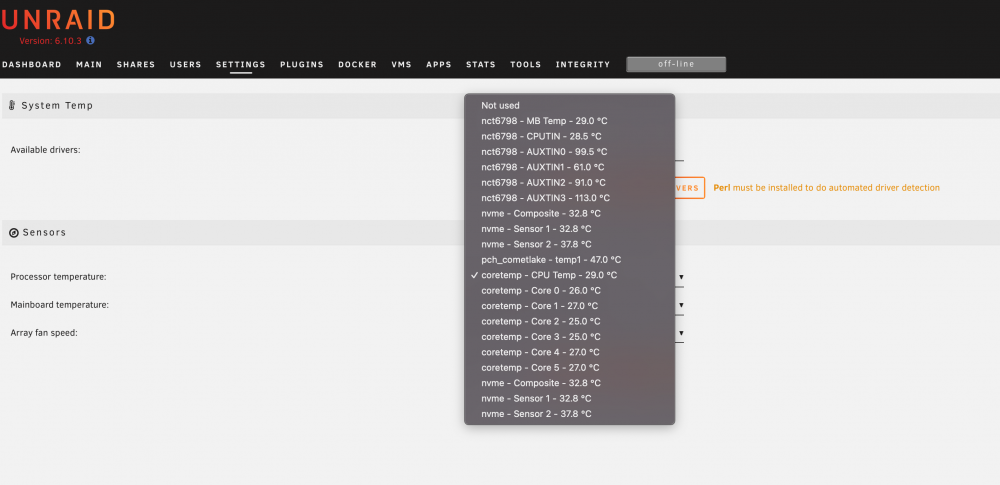Open the Plugins tab
Screen dimensions: 1000x485
(302, 64)
